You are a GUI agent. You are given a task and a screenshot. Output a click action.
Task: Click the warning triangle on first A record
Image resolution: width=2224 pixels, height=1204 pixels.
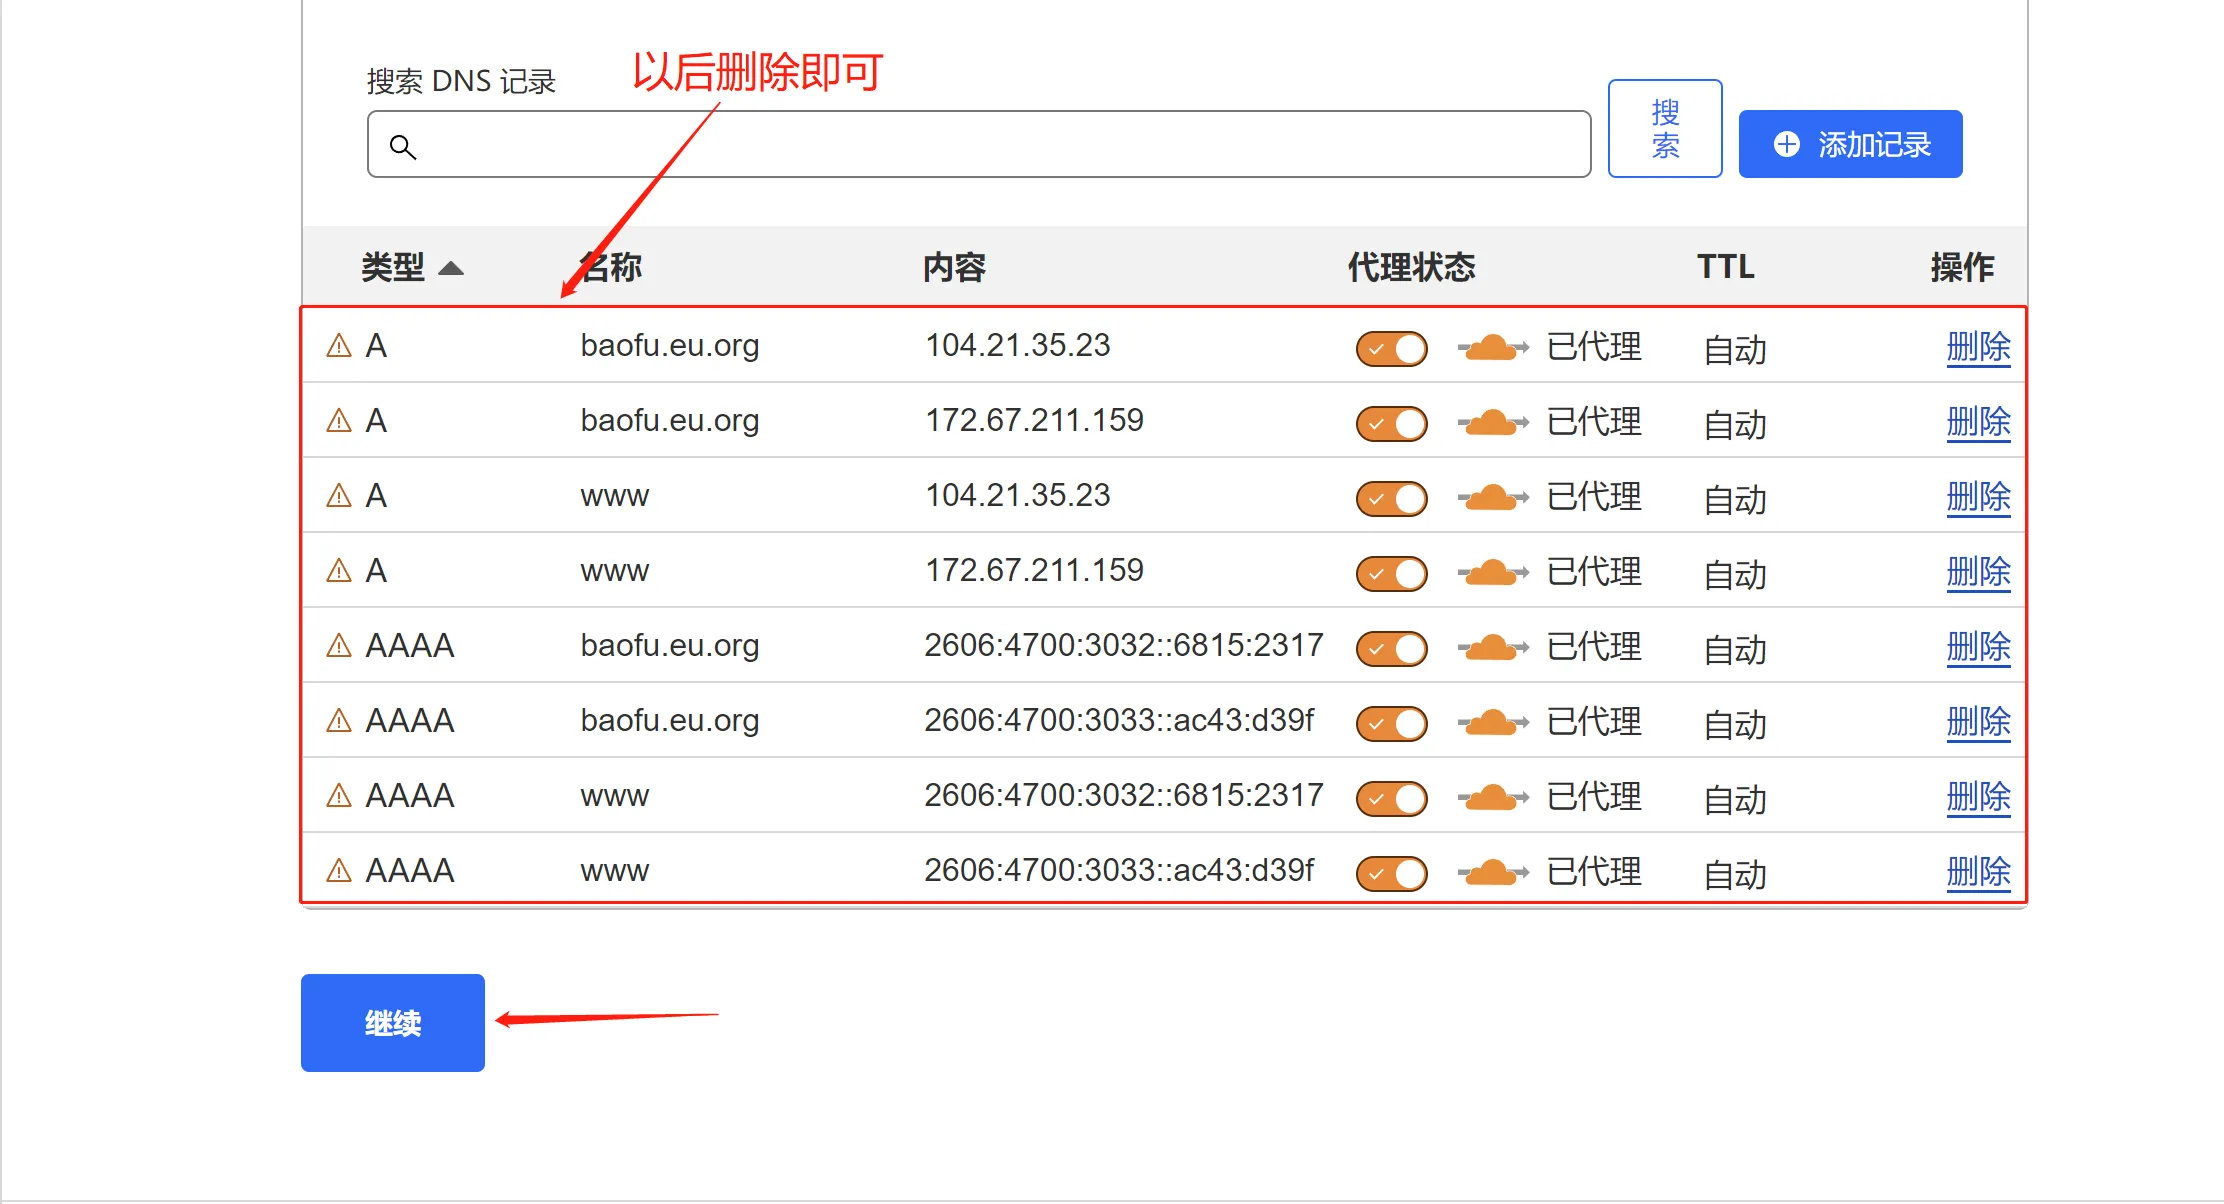click(338, 345)
